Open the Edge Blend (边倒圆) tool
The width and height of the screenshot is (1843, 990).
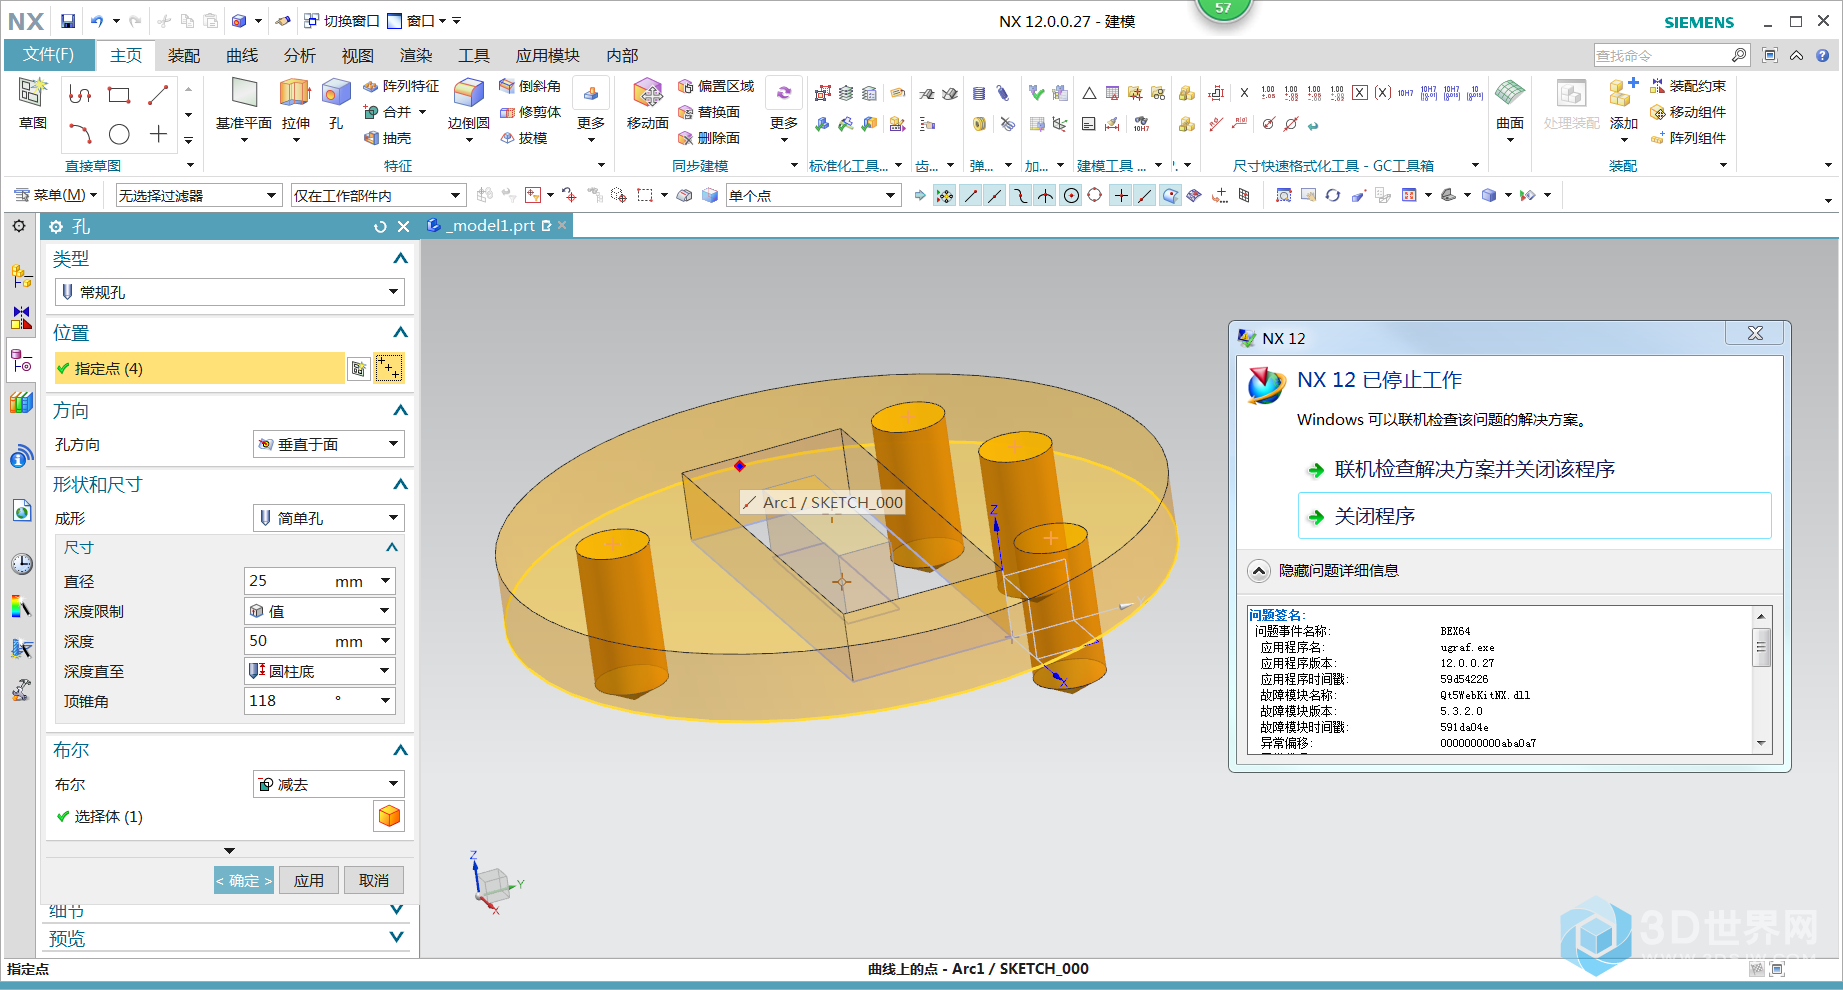click(468, 104)
